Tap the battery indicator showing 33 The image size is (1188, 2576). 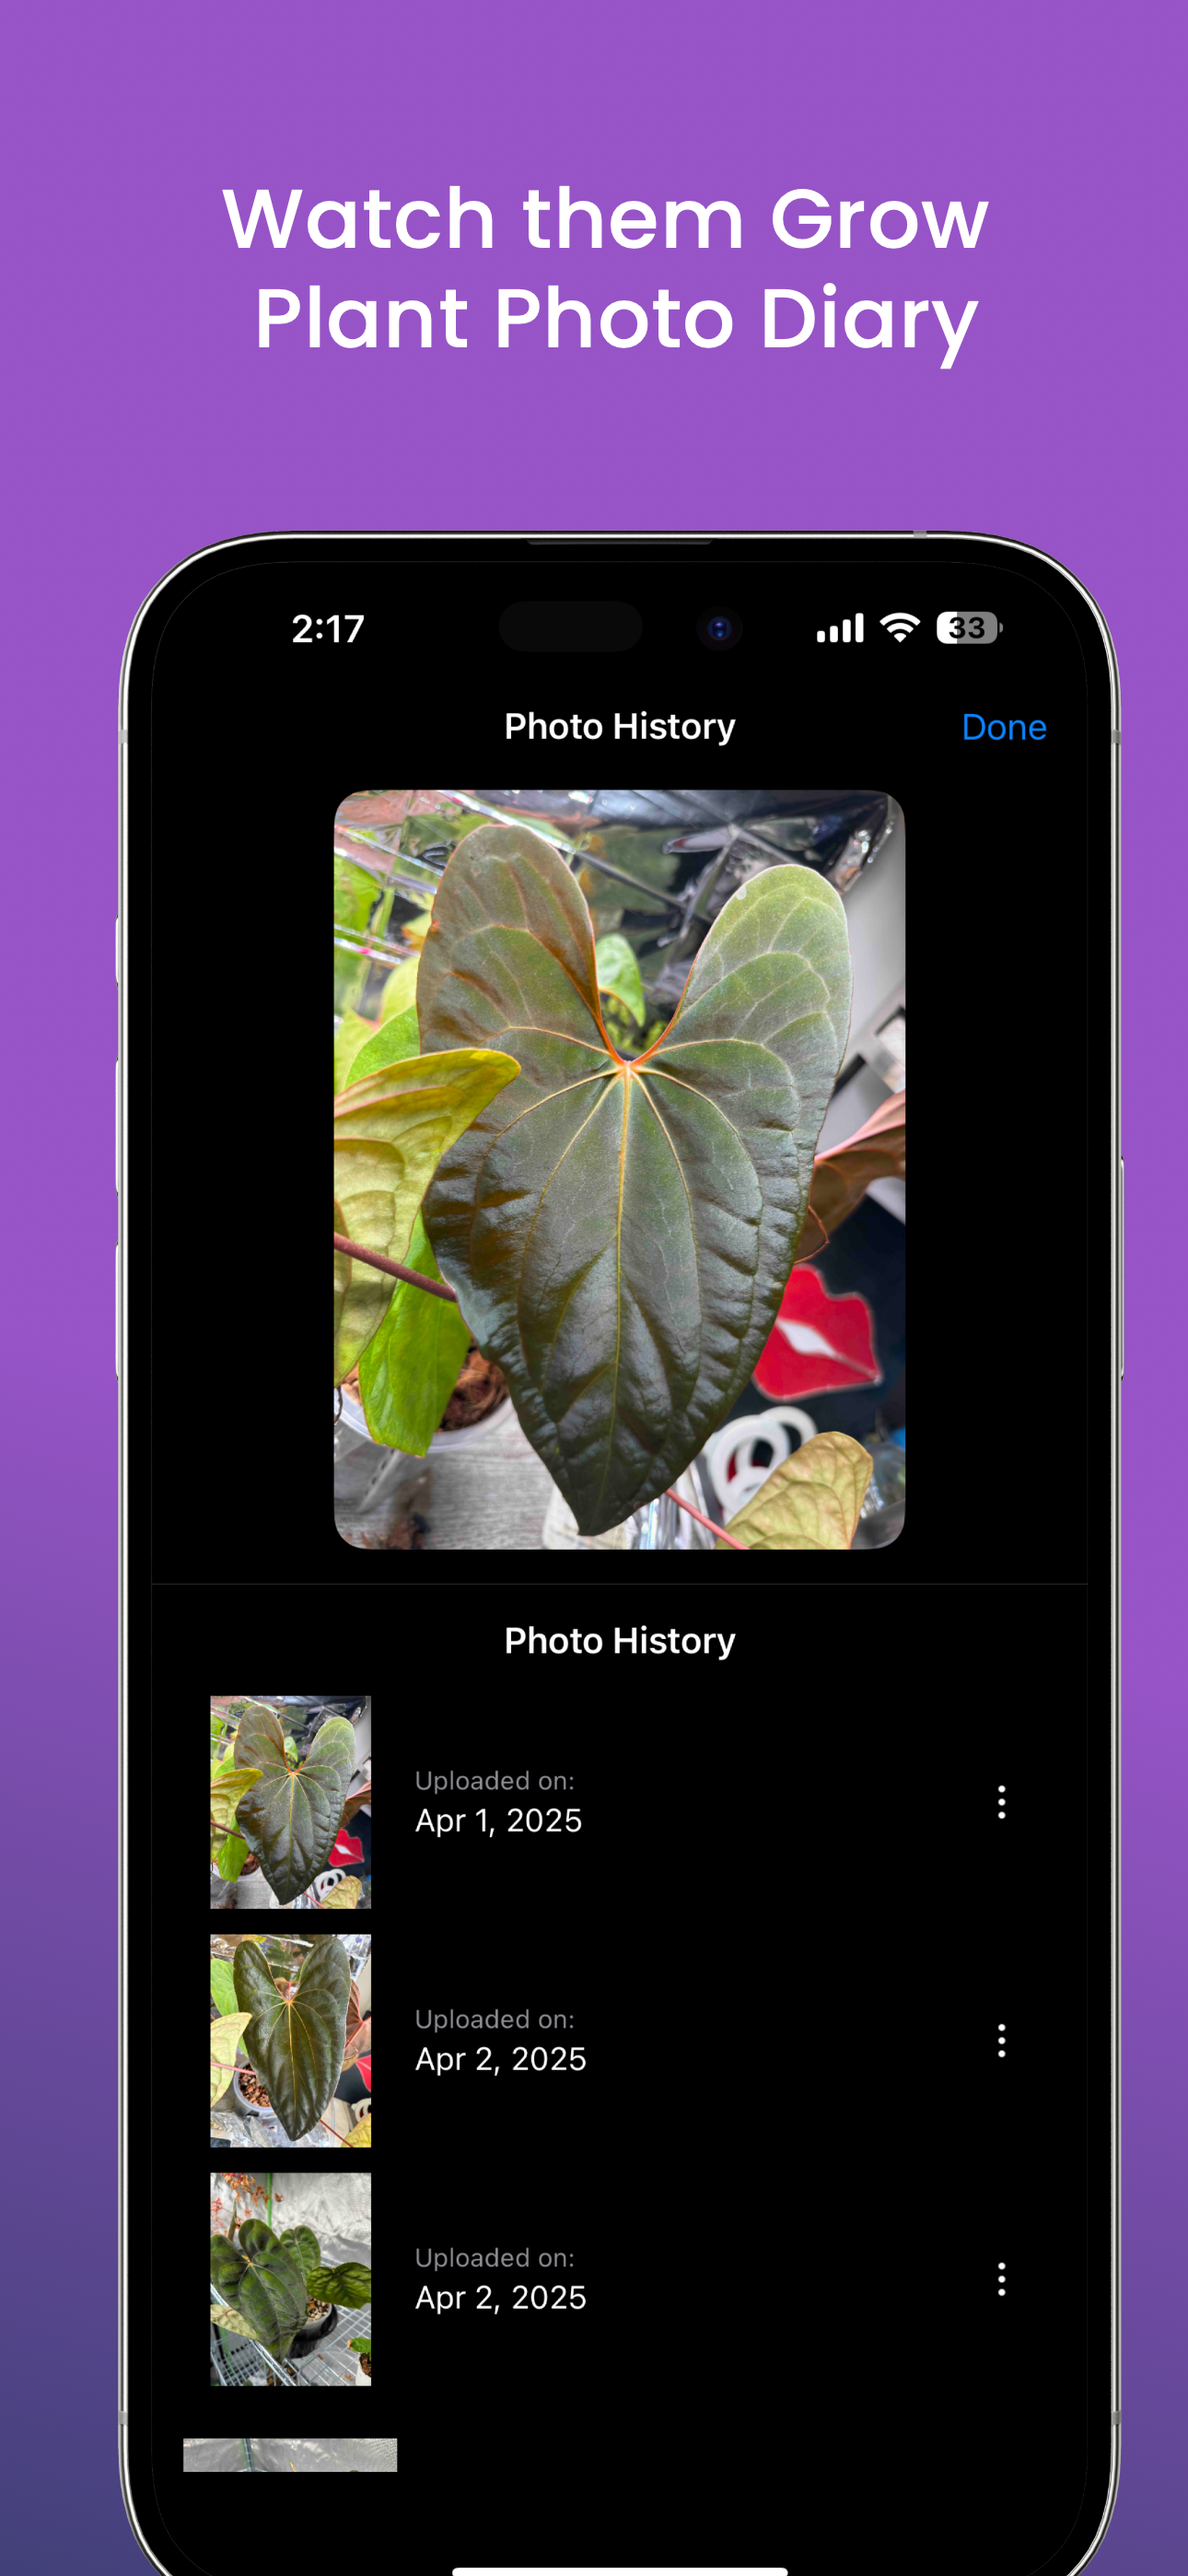[969, 628]
